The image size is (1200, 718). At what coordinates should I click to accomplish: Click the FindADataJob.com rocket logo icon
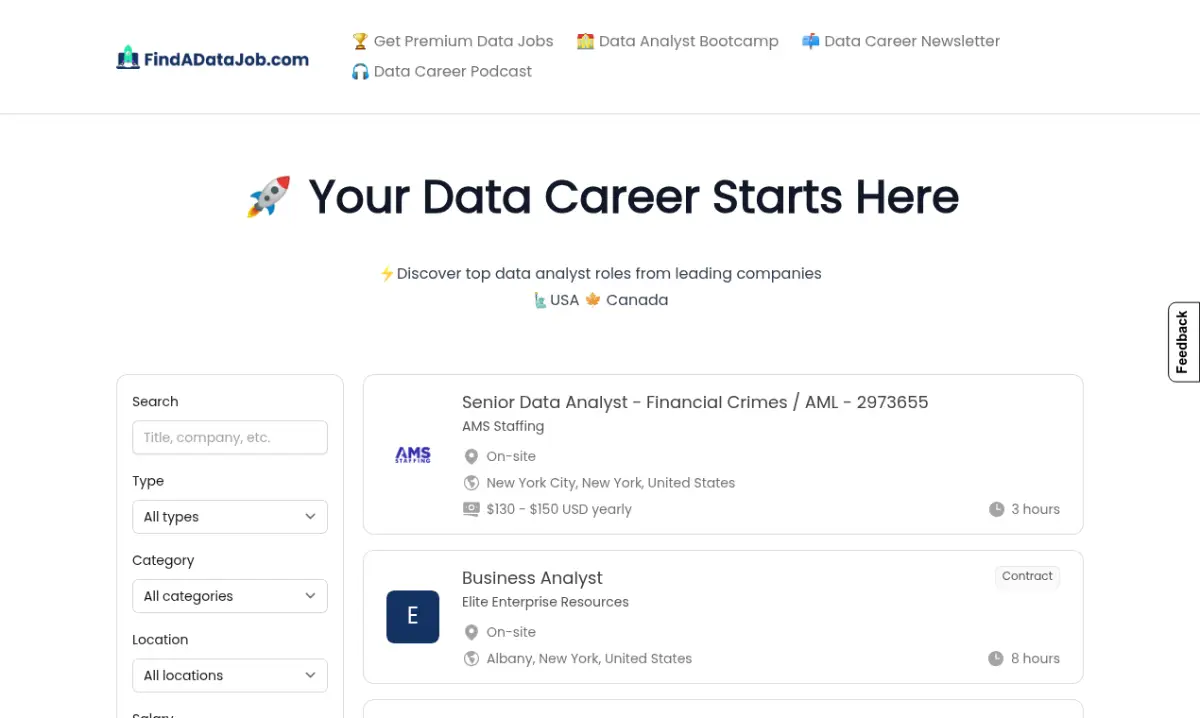point(128,57)
